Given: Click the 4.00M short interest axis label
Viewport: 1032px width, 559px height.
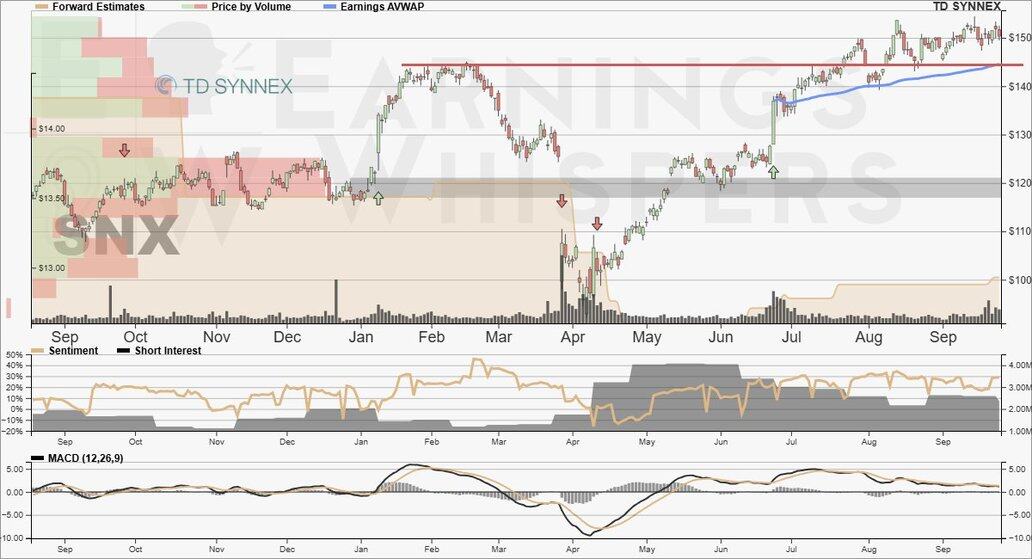Looking at the screenshot, I should coord(1019,365).
